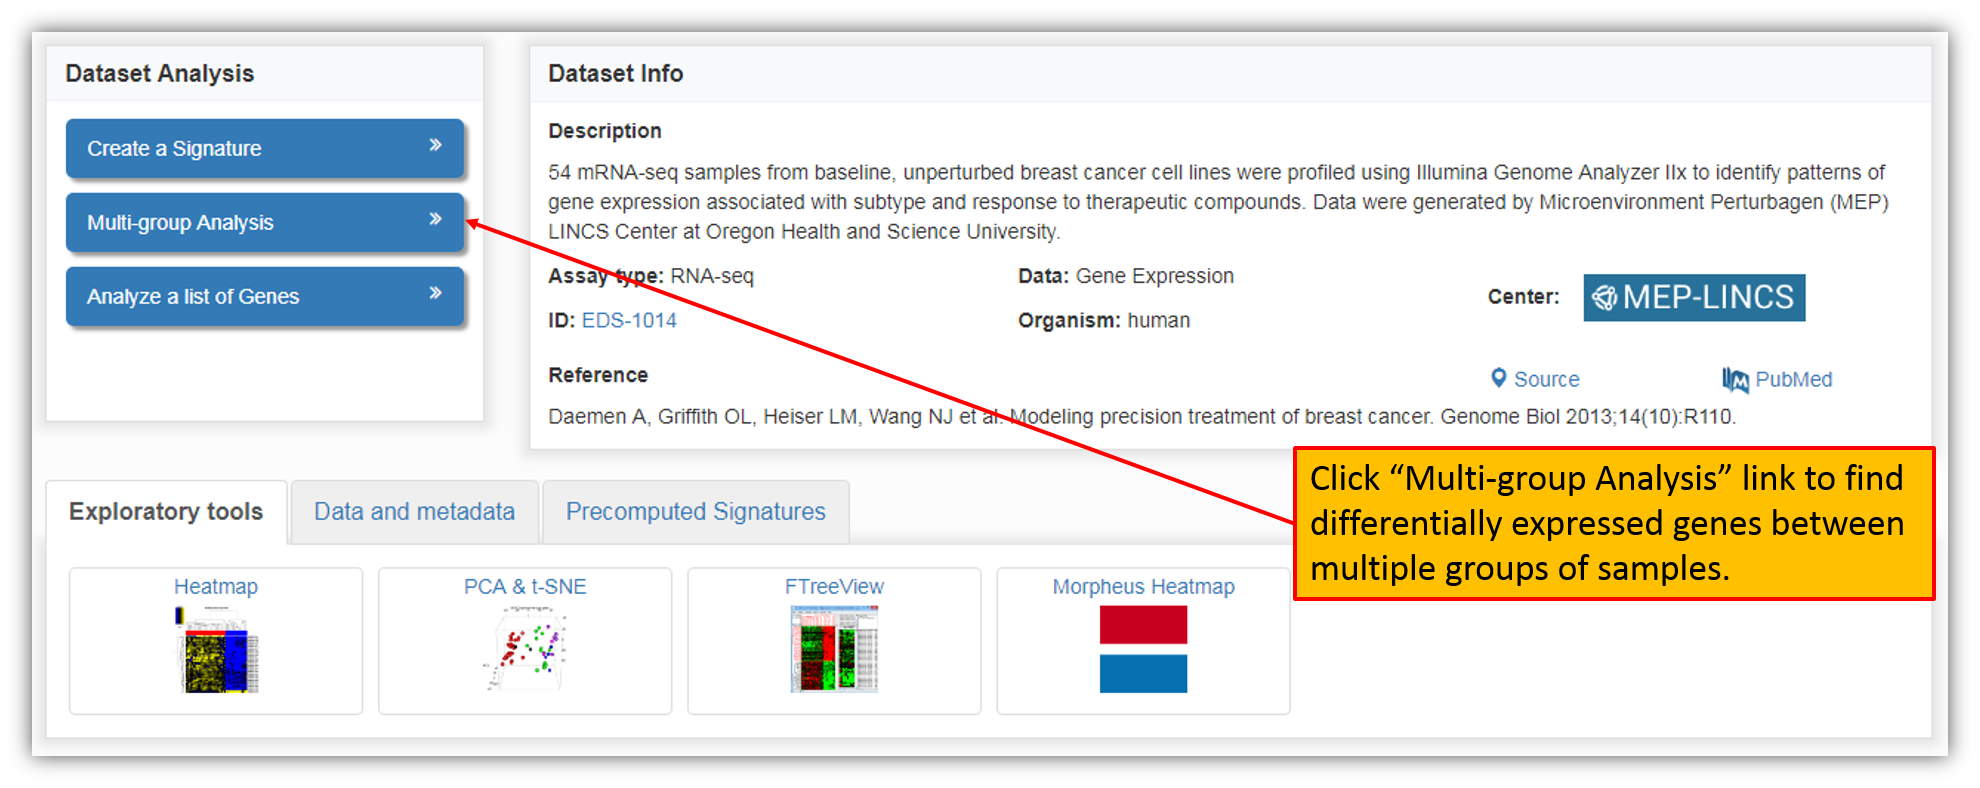Open the Morpheus Heatmap red-blue icon
1980x788 pixels.
tap(1143, 649)
